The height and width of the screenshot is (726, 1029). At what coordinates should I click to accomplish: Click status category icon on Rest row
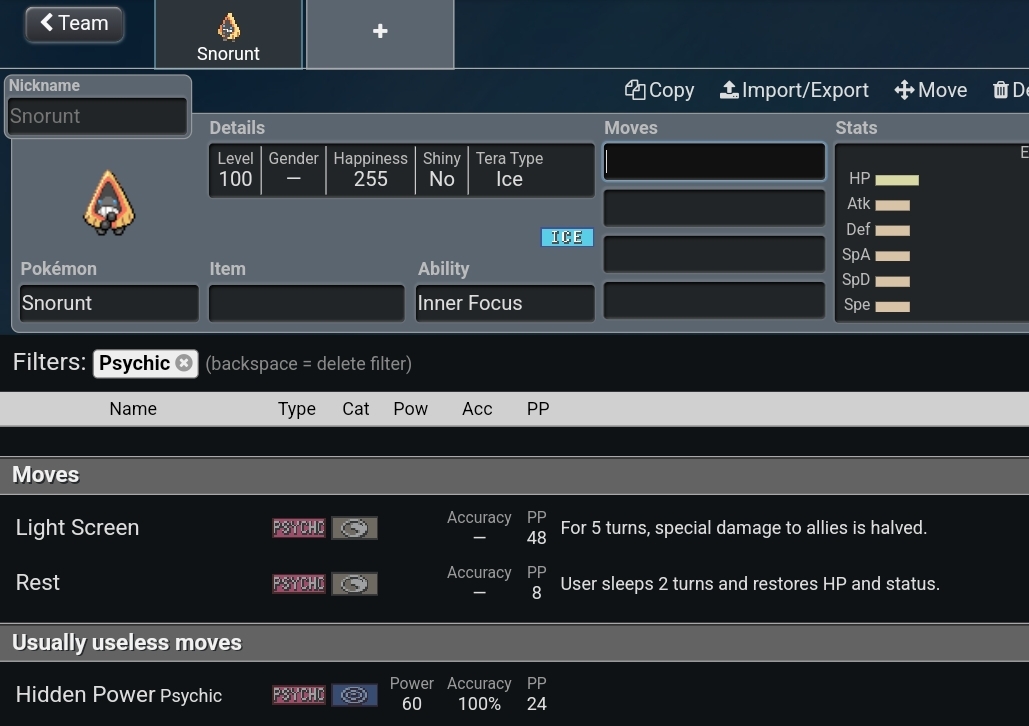coord(354,584)
